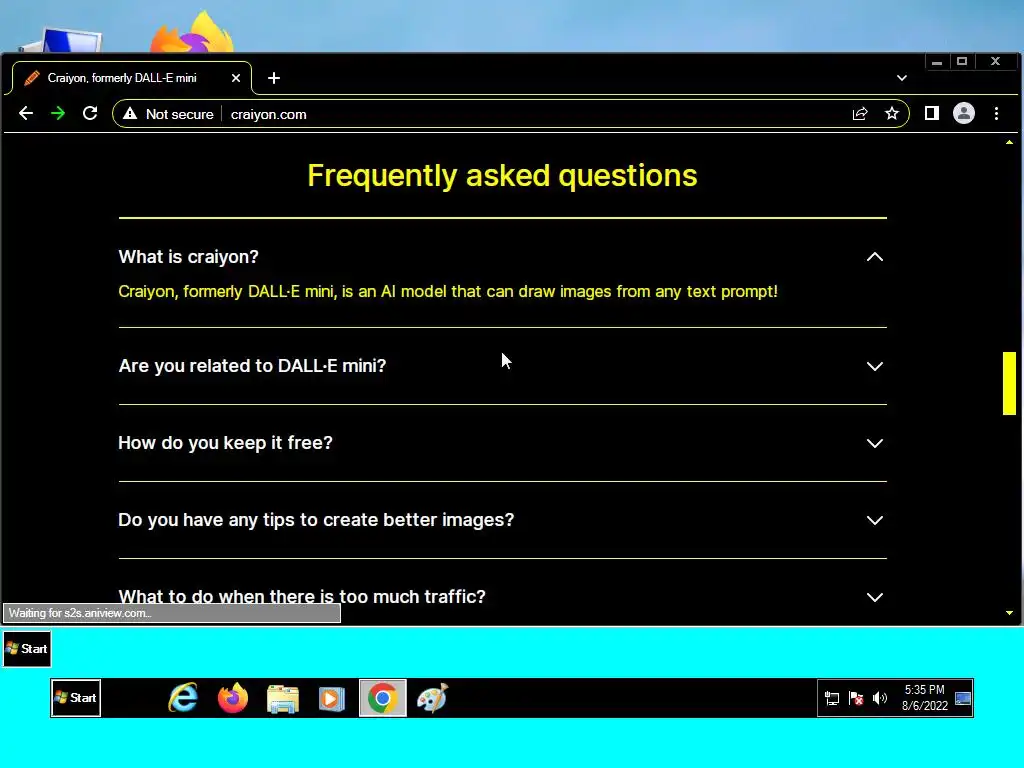Go forward with the green arrow
The width and height of the screenshot is (1024, 768).
tap(58, 114)
